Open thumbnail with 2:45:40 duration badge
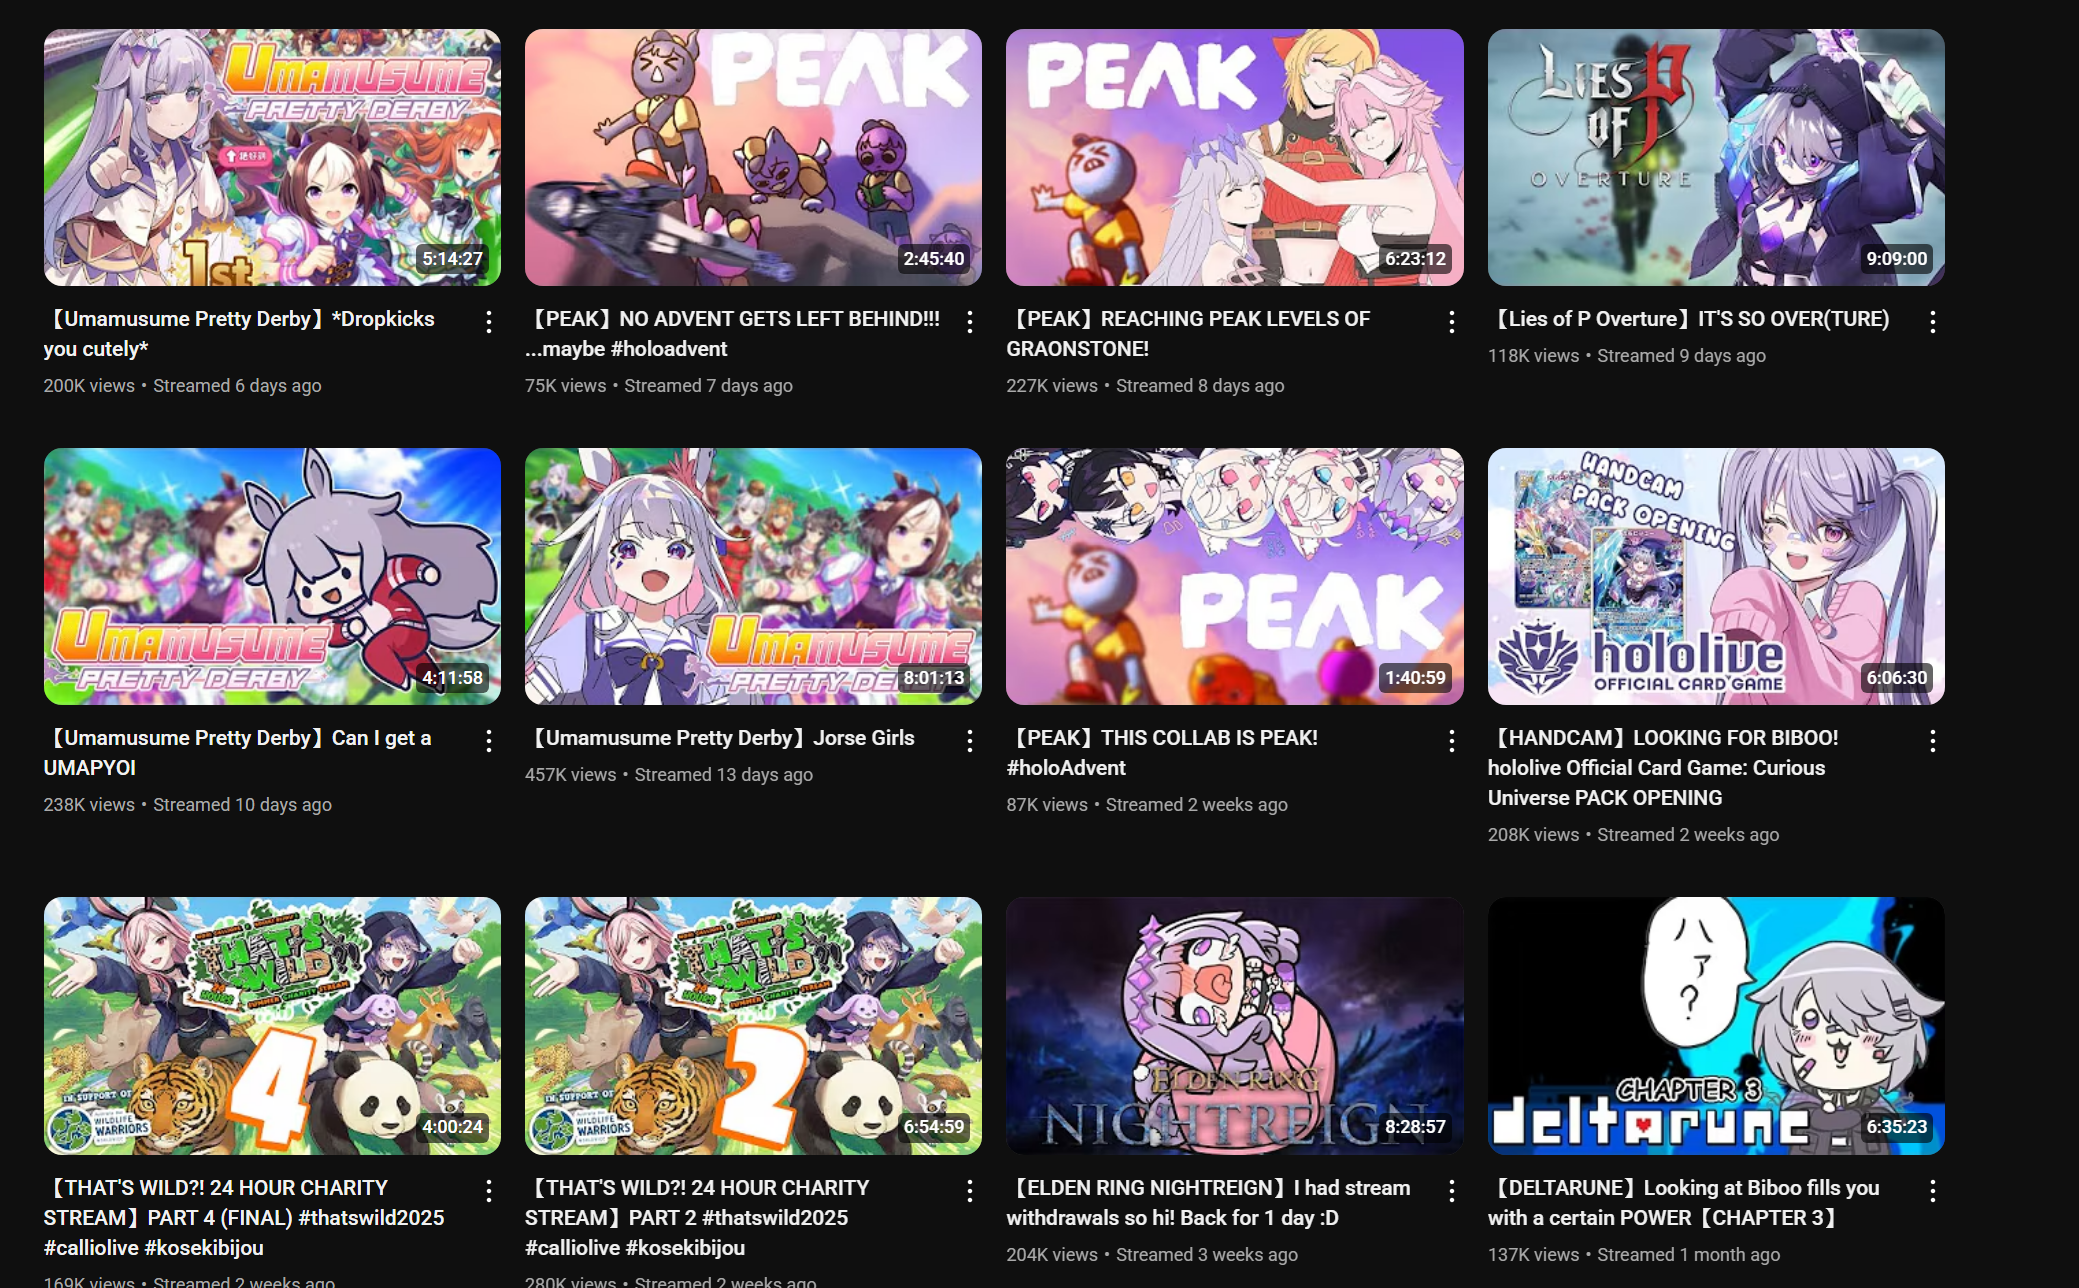Screen dimensions: 2079x1288 753,157
